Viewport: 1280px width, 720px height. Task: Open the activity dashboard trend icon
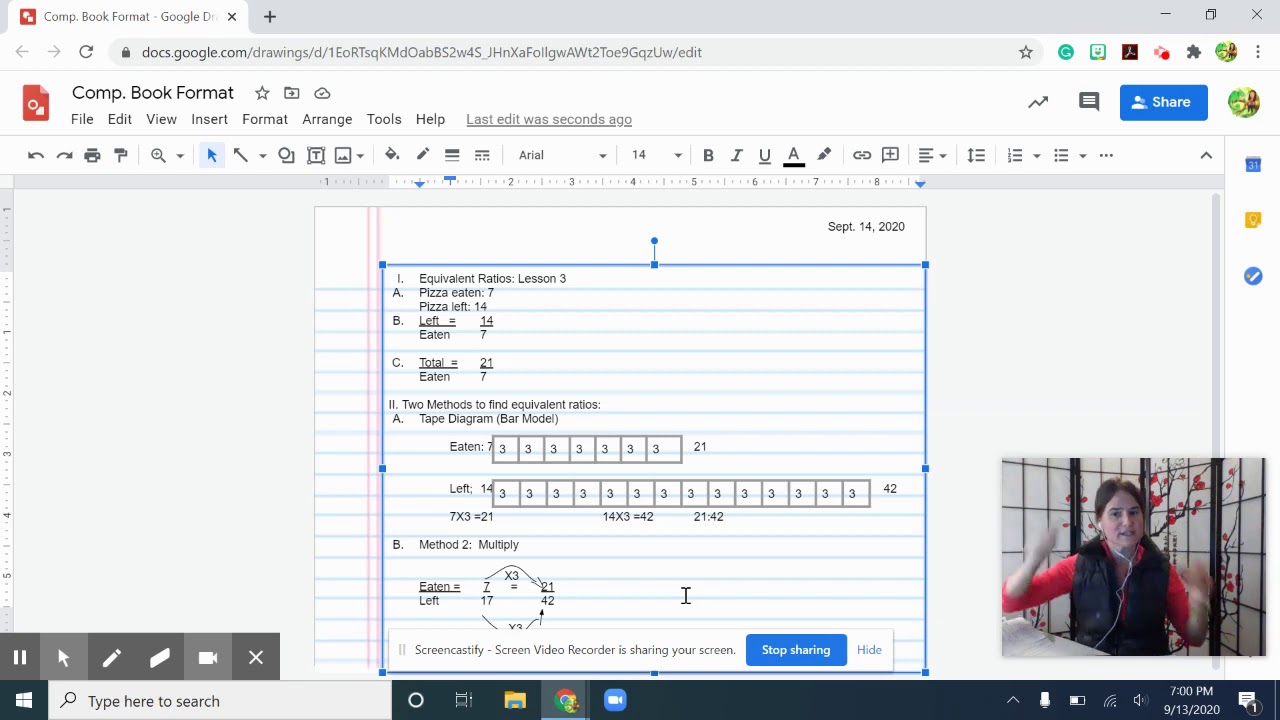click(x=1038, y=102)
